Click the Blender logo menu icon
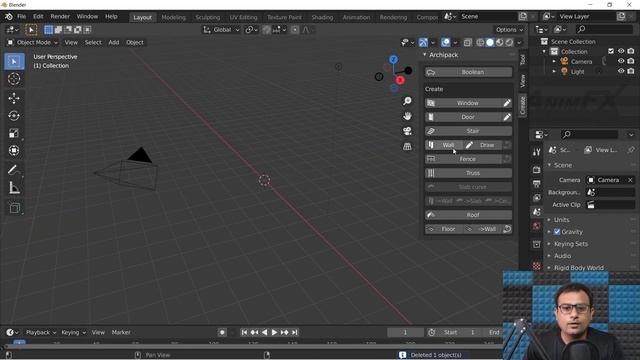Viewport: 640px width, 360px height. [9, 17]
